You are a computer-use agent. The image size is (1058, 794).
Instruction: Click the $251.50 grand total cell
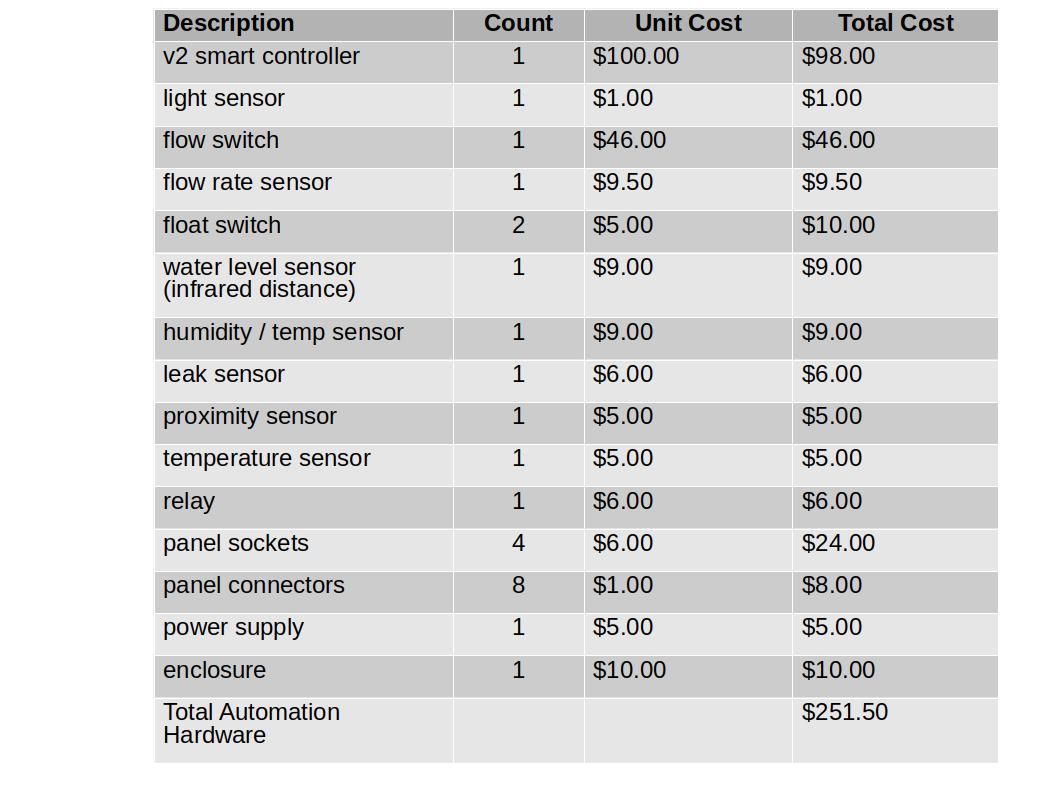pyautogui.click(x=895, y=730)
